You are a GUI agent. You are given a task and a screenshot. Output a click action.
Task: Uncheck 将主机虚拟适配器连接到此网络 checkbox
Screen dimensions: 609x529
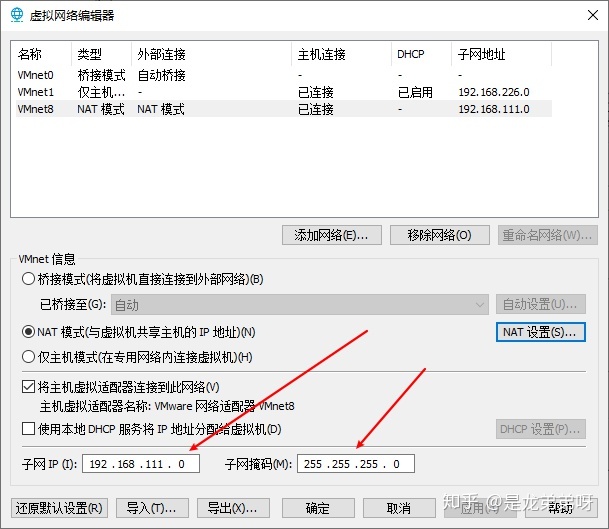28,387
